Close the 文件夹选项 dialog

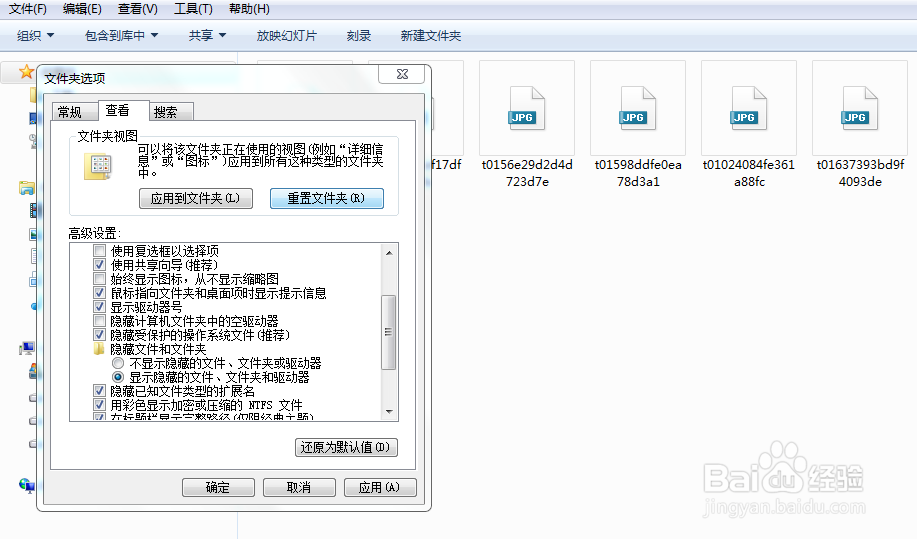click(x=402, y=74)
